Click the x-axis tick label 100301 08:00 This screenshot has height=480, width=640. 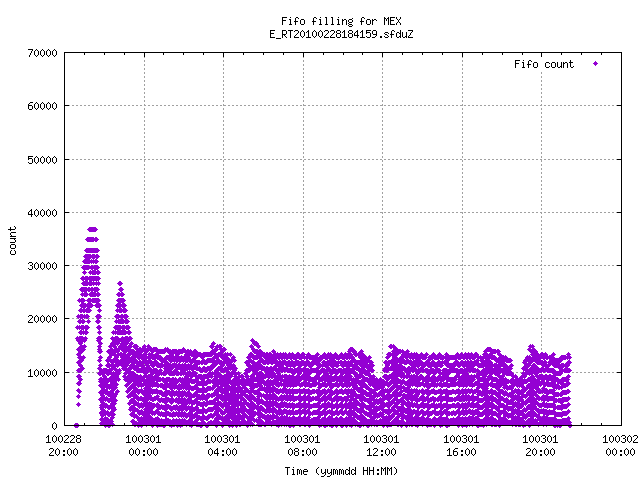(x=302, y=446)
